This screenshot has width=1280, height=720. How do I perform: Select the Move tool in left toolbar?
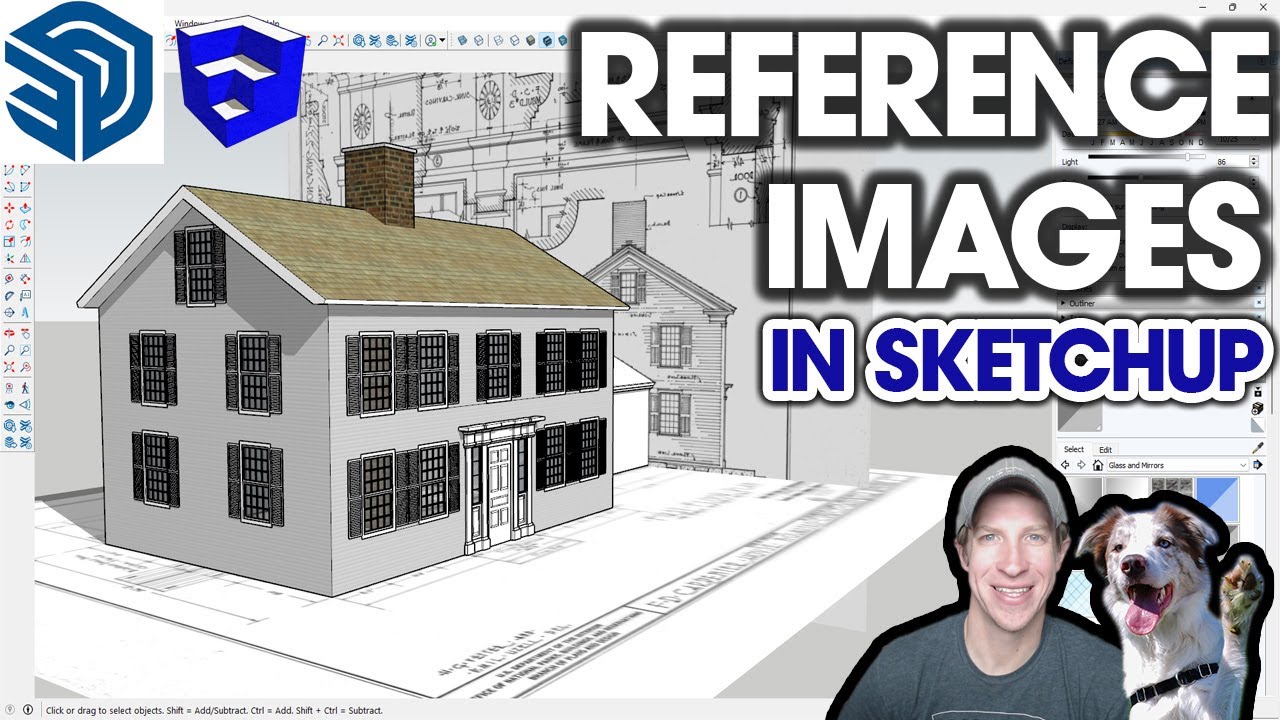coord(9,208)
